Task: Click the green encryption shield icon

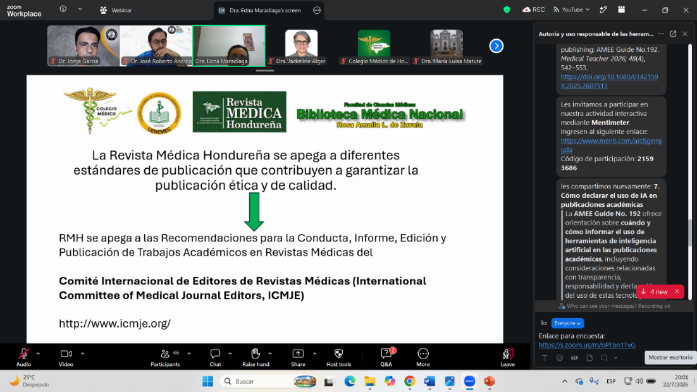Action: point(507,9)
